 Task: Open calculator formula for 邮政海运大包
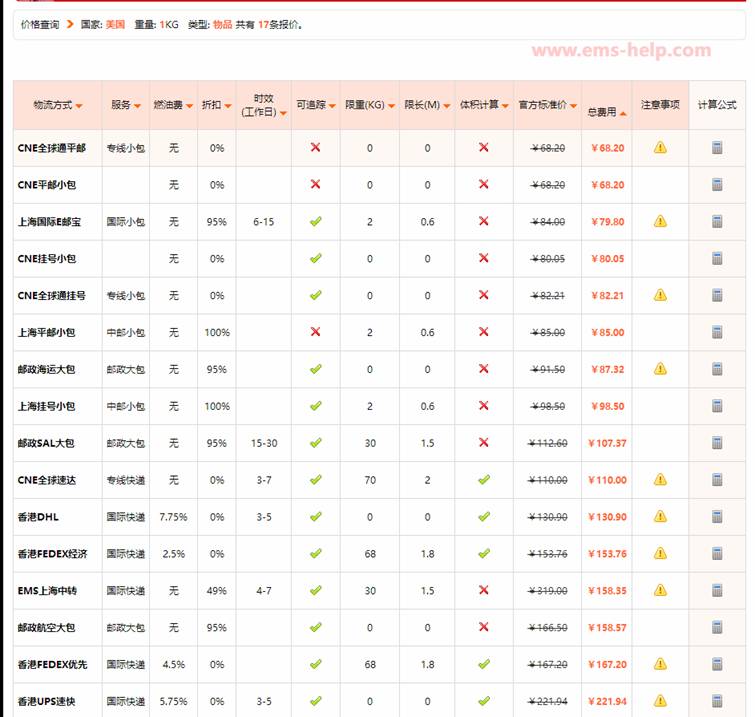717,369
